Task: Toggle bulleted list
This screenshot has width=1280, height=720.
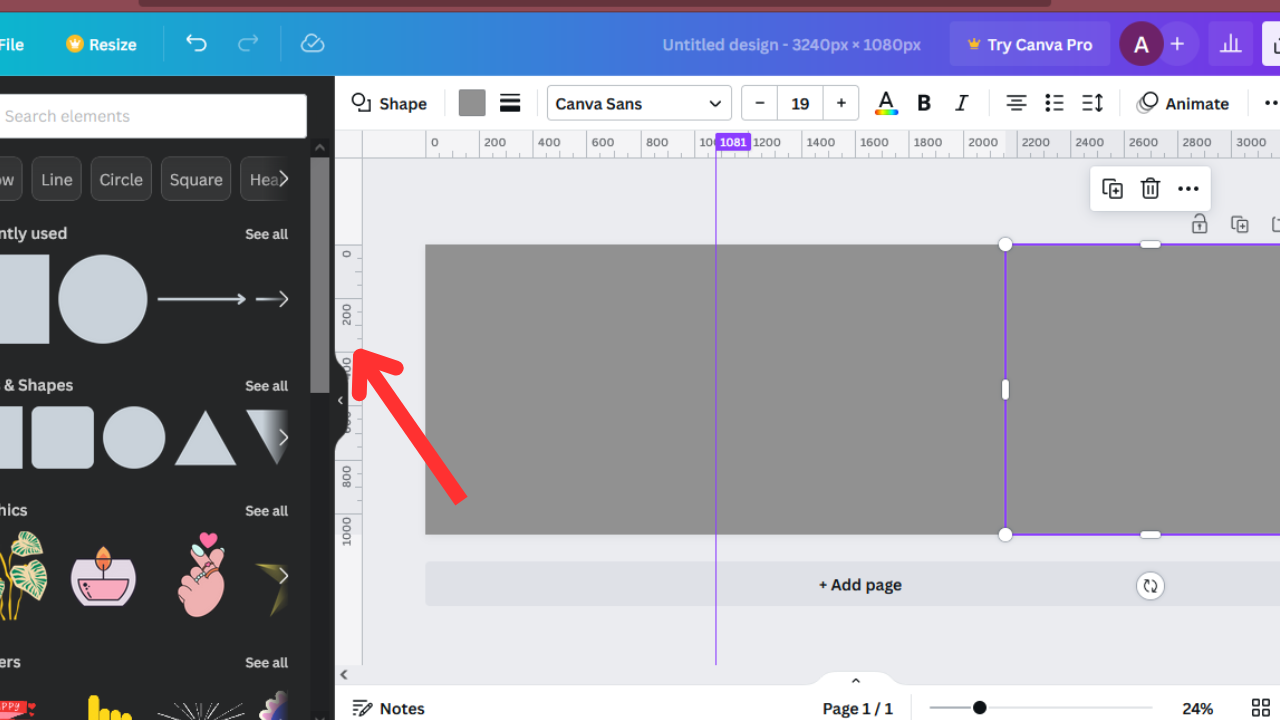Action: 1054,103
